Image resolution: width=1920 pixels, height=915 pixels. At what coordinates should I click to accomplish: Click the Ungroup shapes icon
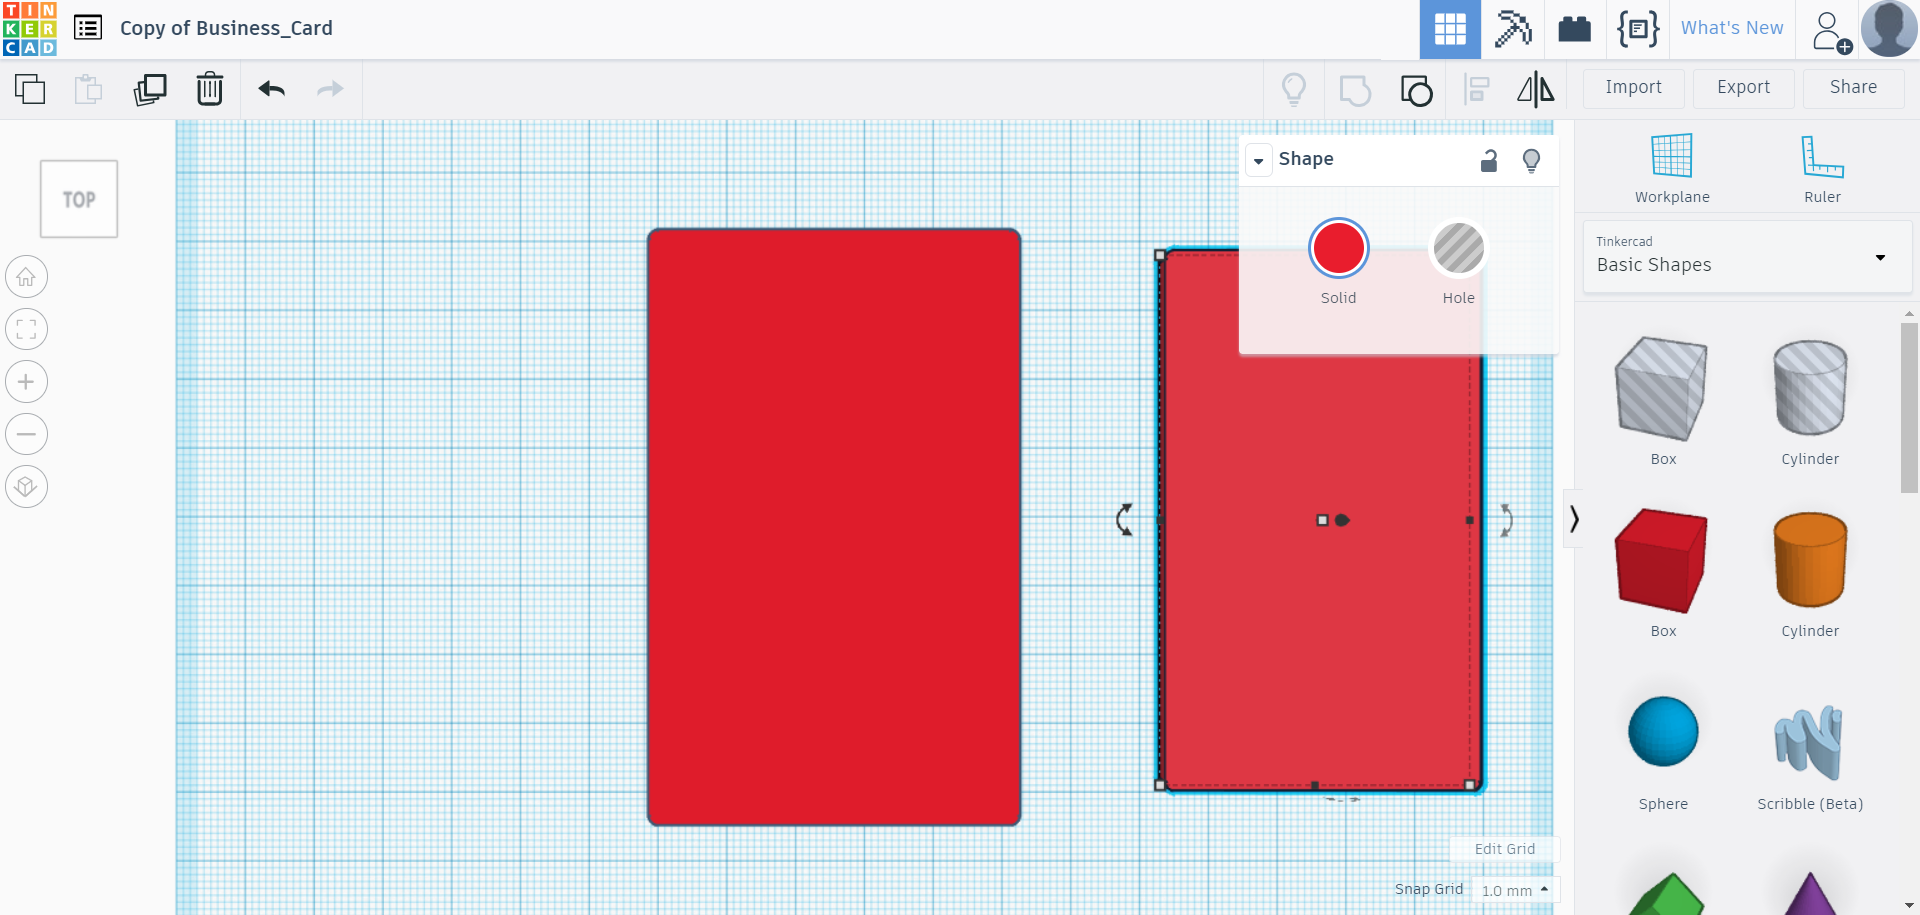click(x=1416, y=90)
